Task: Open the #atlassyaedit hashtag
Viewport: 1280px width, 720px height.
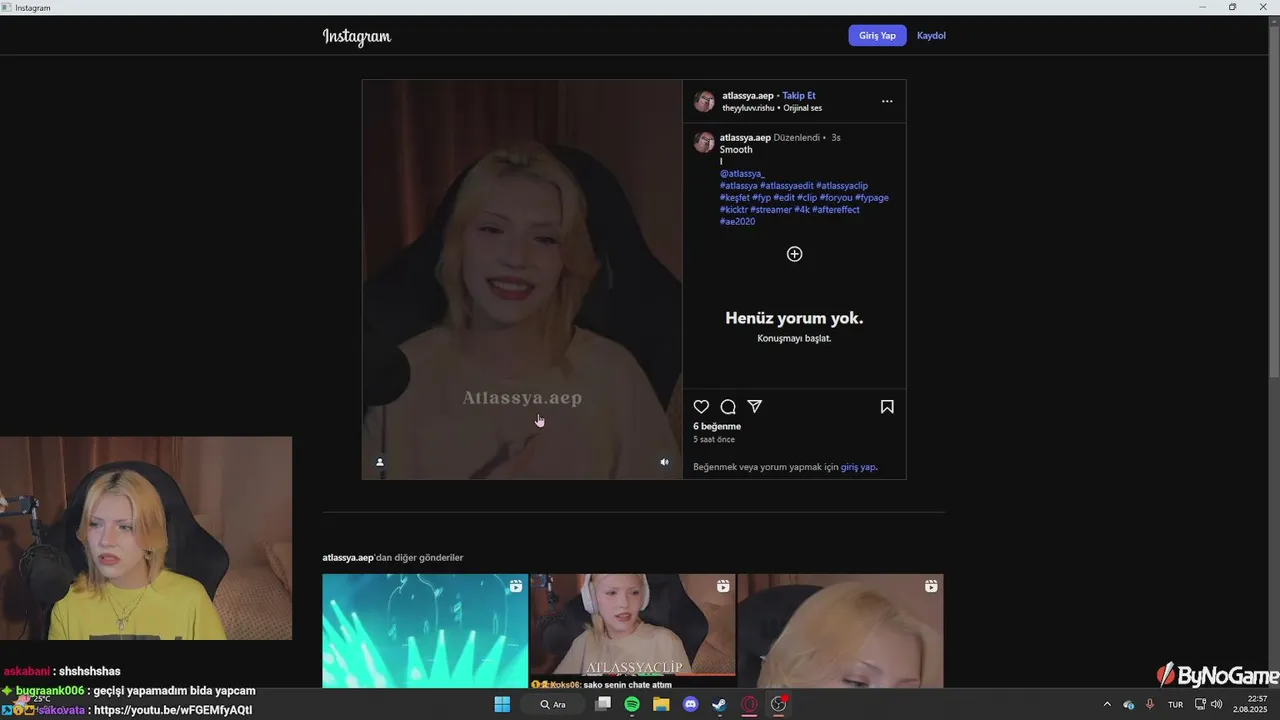Action: pos(787,186)
